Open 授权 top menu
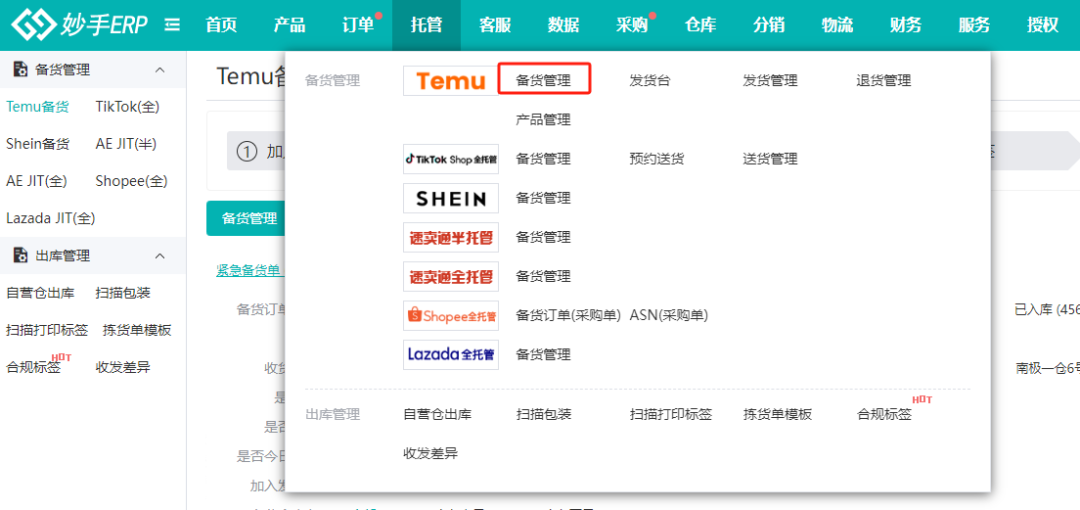 coord(1043,26)
